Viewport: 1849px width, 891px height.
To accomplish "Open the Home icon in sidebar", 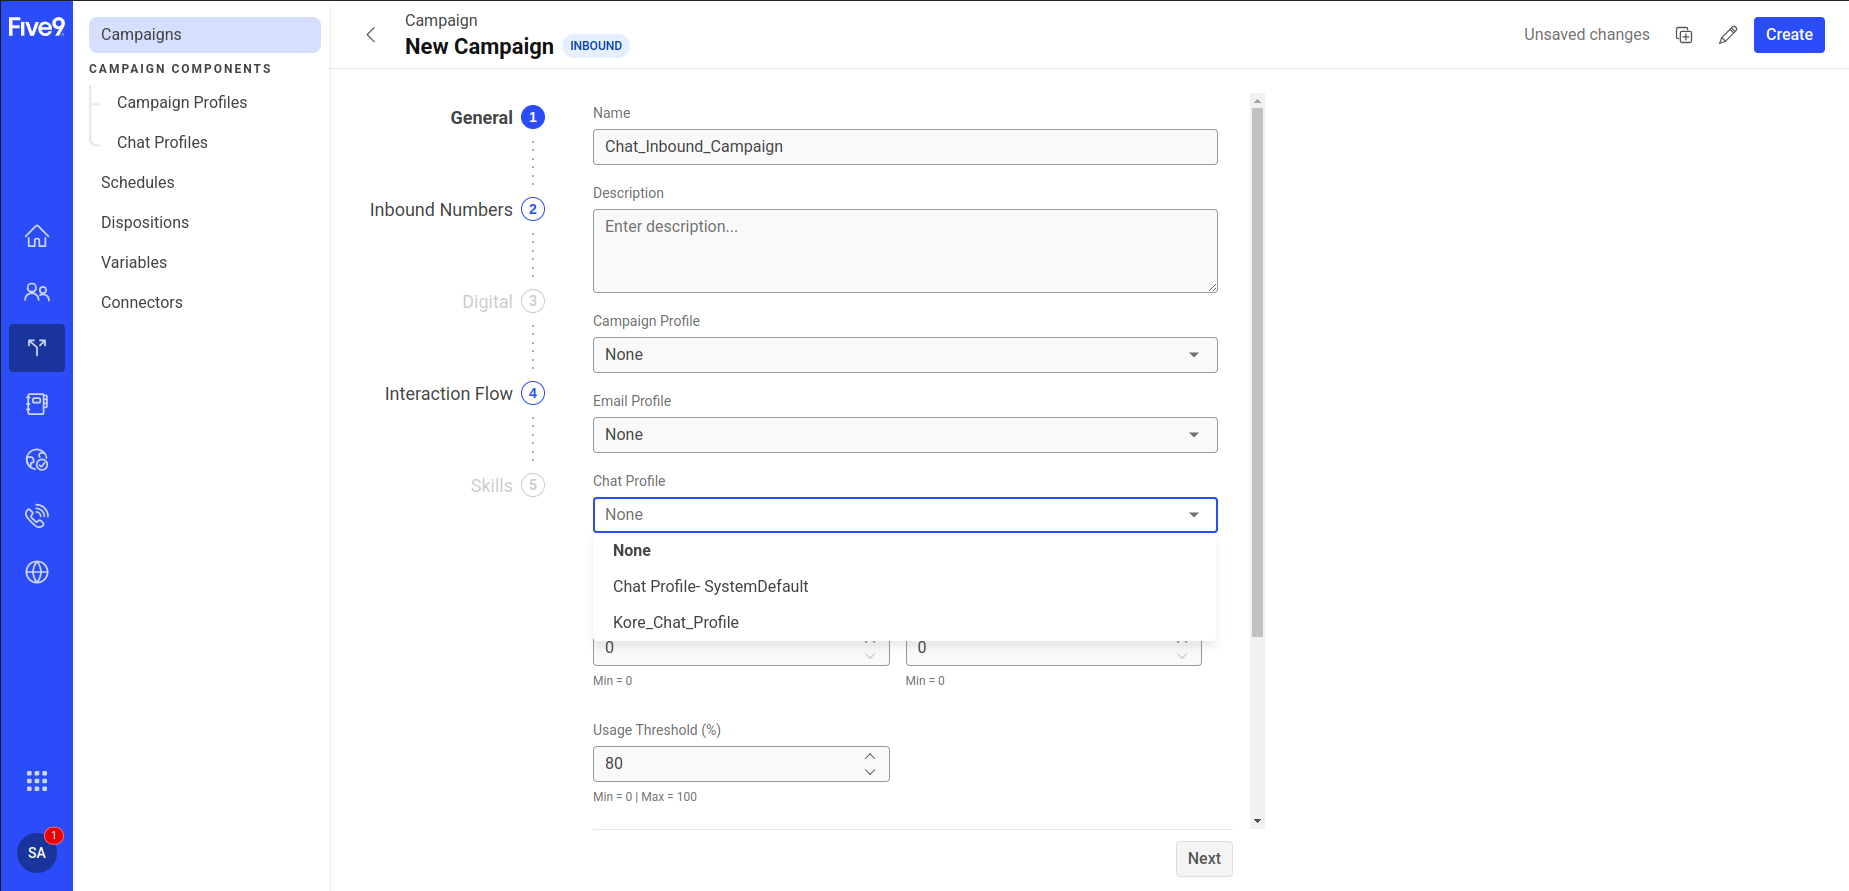I will (37, 236).
